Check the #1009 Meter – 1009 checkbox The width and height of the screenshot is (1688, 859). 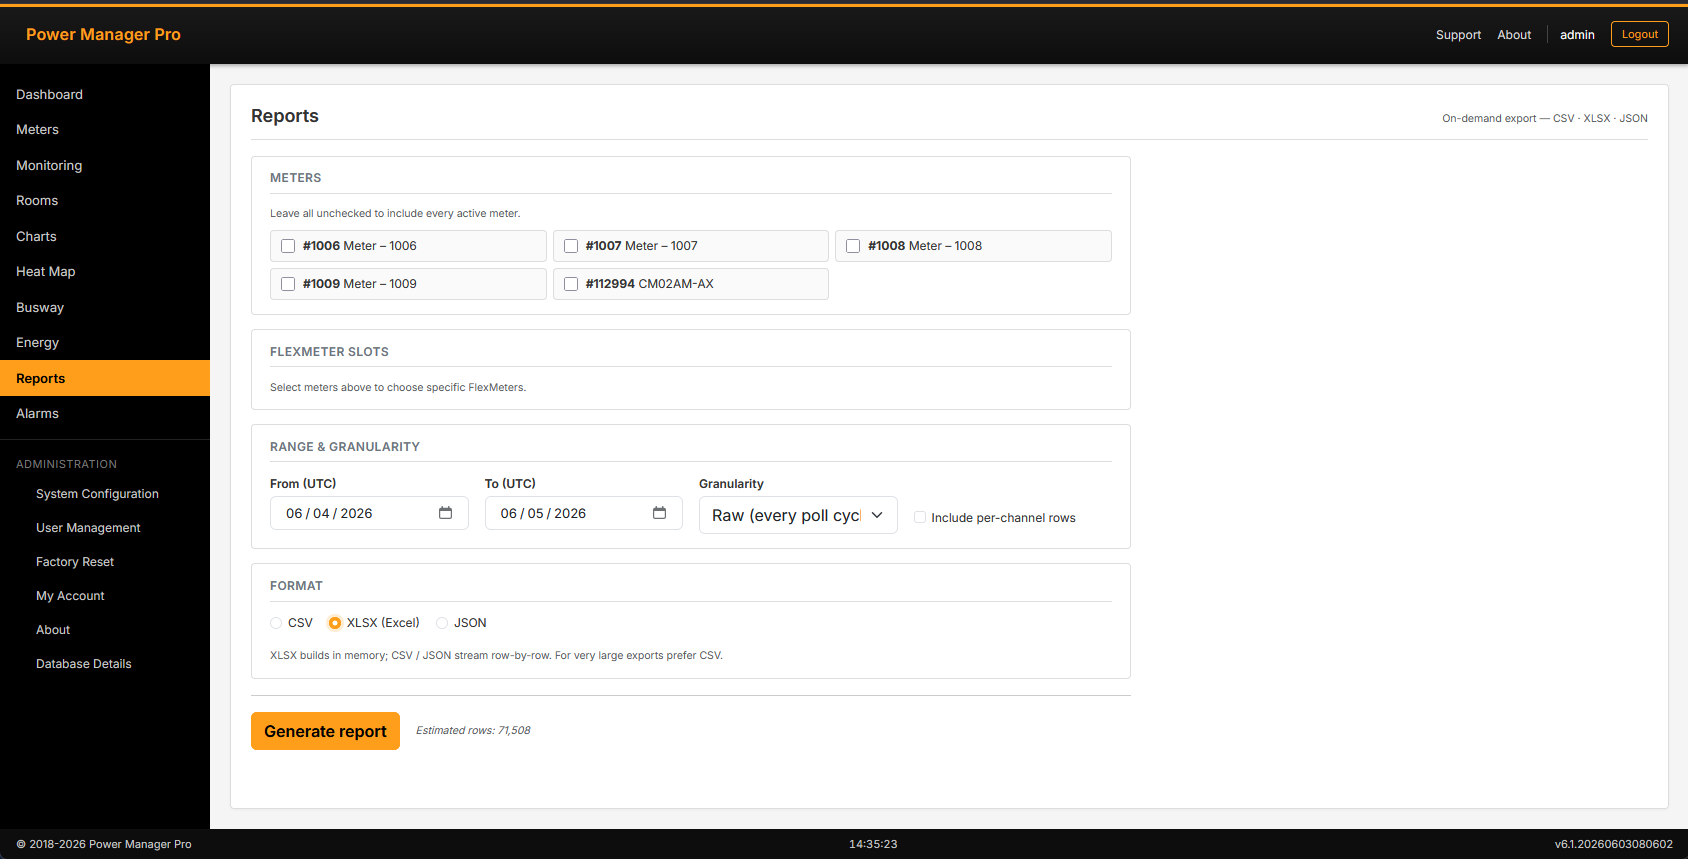point(288,284)
